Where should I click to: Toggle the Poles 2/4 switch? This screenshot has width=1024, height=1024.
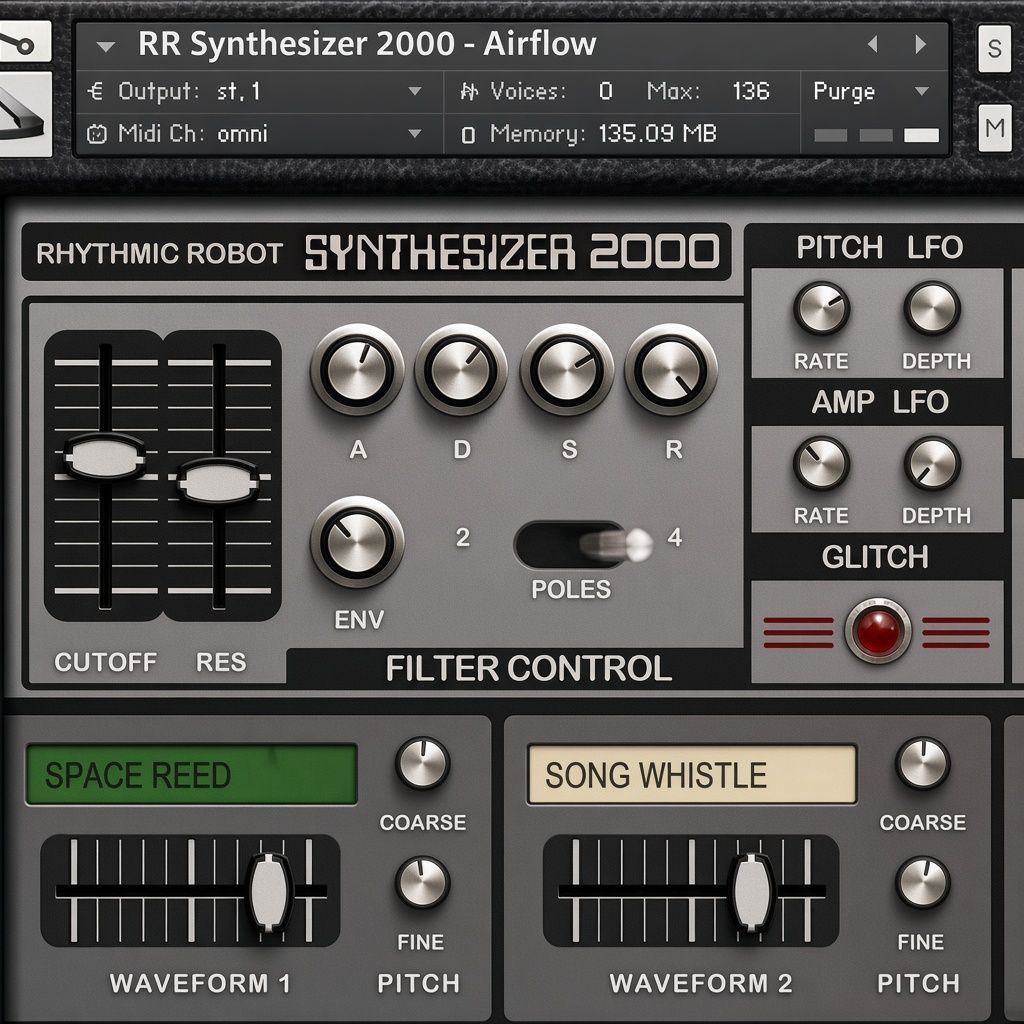pyautogui.click(x=583, y=545)
